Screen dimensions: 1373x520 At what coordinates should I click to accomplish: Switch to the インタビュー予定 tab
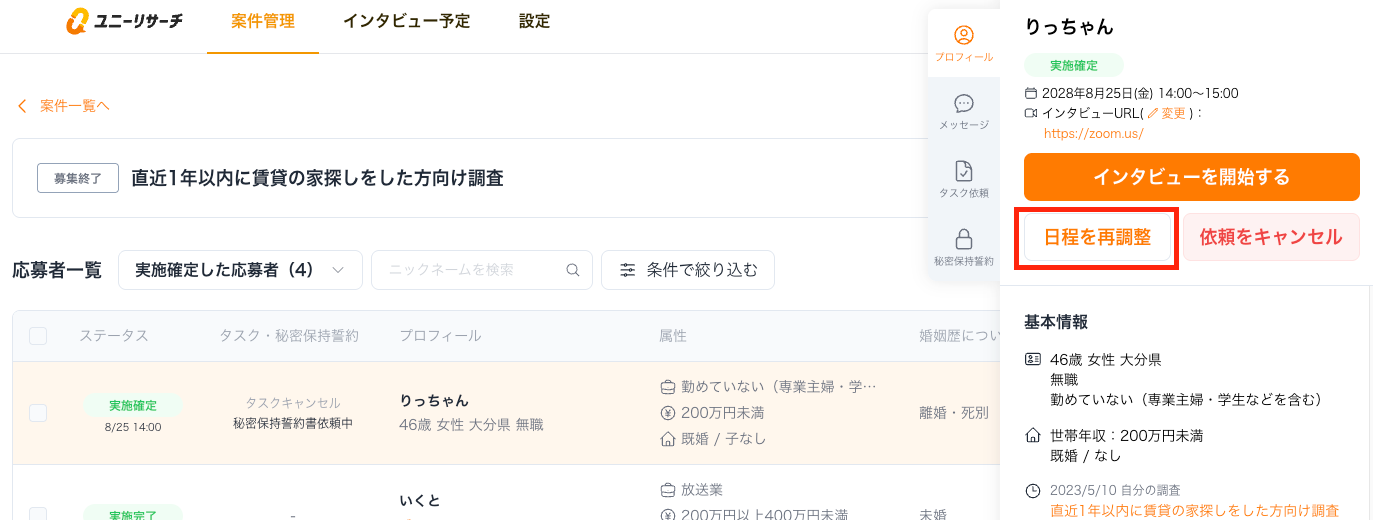(x=406, y=21)
